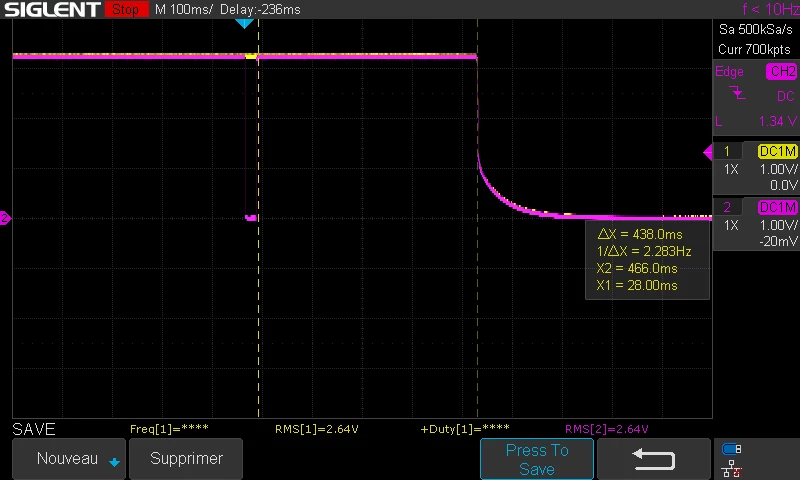Toggle channel 2 DC1M coupling badge
The width and height of the screenshot is (800, 480).
(x=777, y=207)
